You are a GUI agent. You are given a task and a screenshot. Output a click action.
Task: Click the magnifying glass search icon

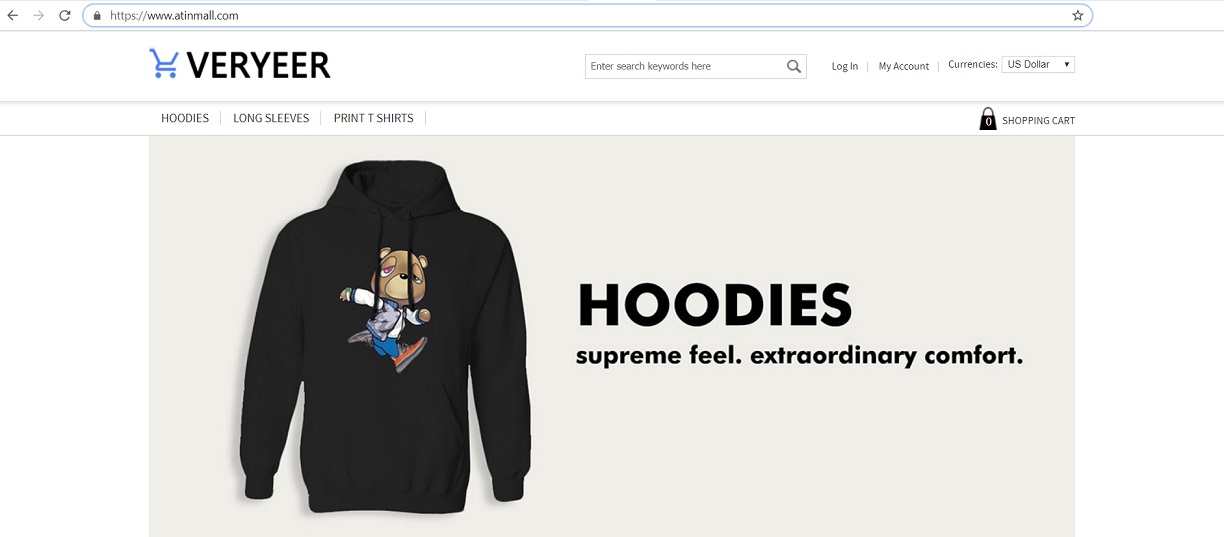pyautogui.click(x=794, y=66)
